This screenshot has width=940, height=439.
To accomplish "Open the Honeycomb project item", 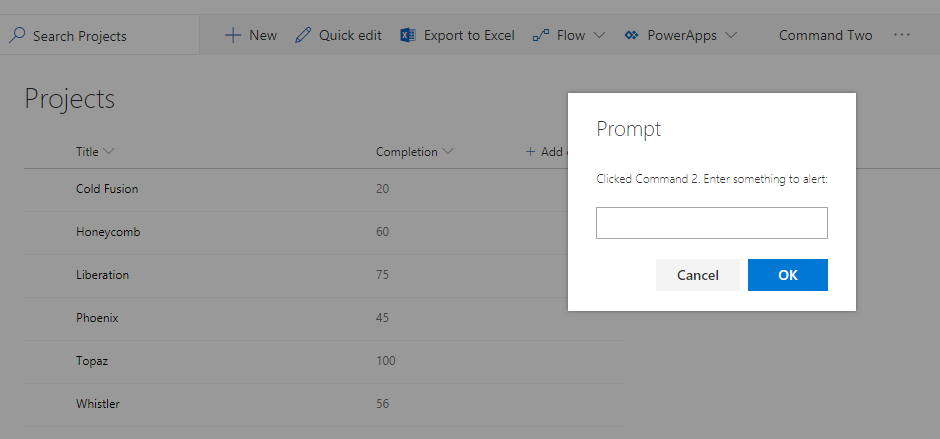I will pyautogui.click(x=108, y=231).
